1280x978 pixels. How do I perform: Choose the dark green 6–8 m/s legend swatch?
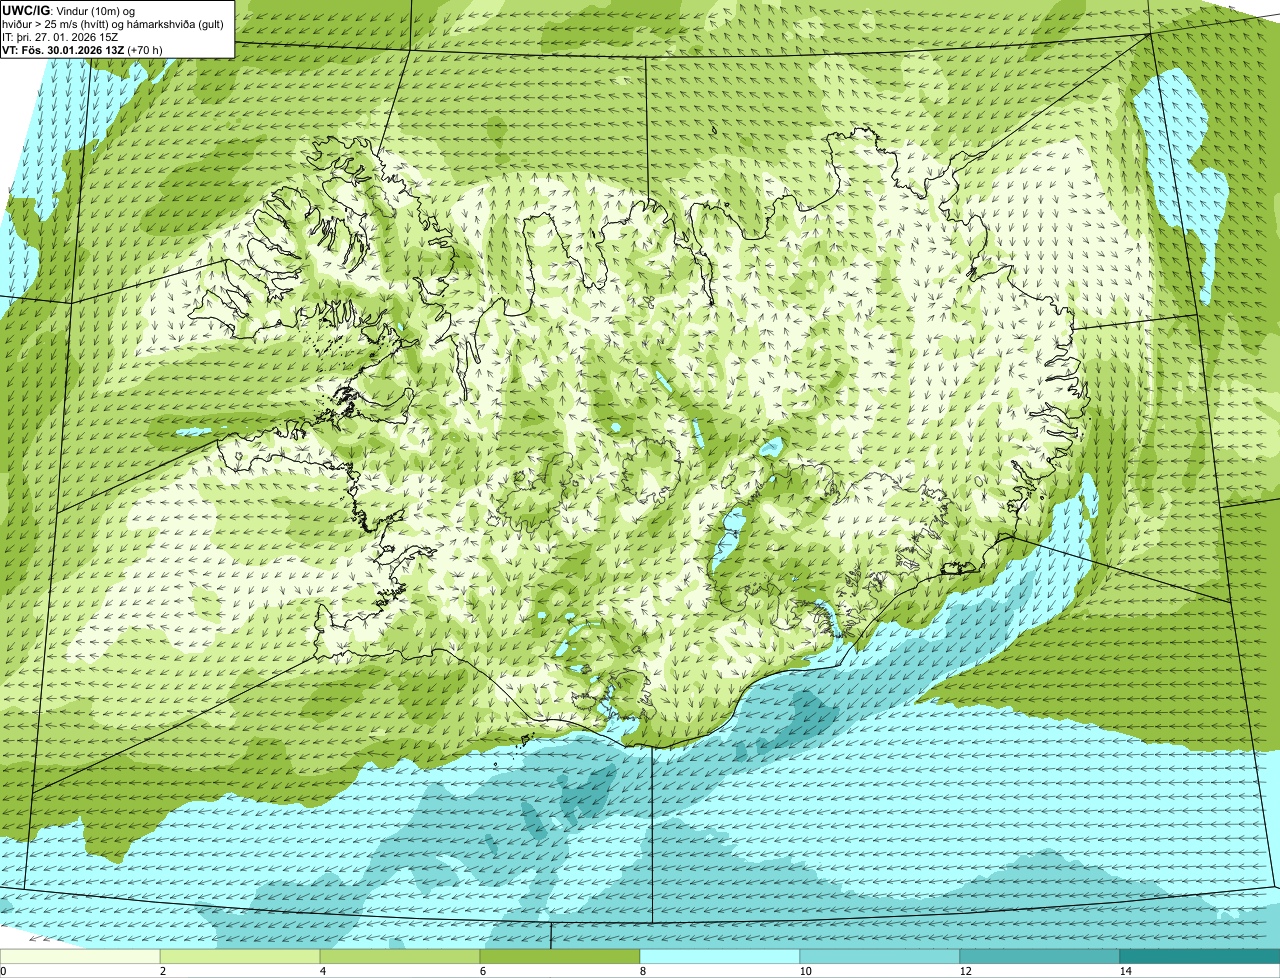coord(560,956)
